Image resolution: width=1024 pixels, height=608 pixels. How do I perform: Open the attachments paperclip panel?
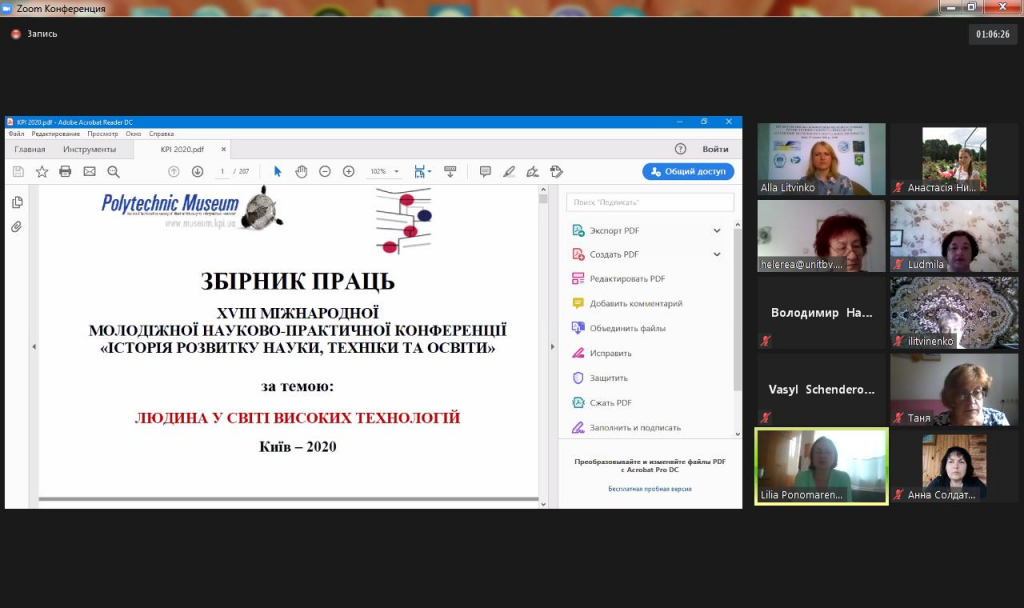pos(17,227)
